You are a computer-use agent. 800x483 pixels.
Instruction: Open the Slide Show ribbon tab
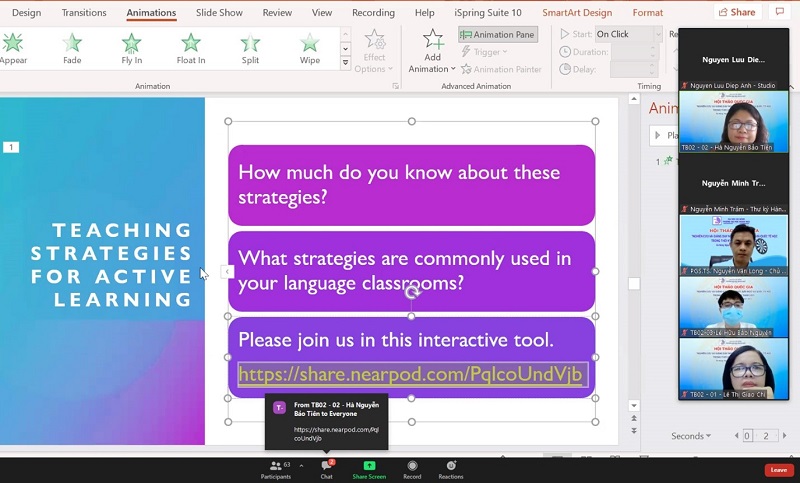[219, 13]
